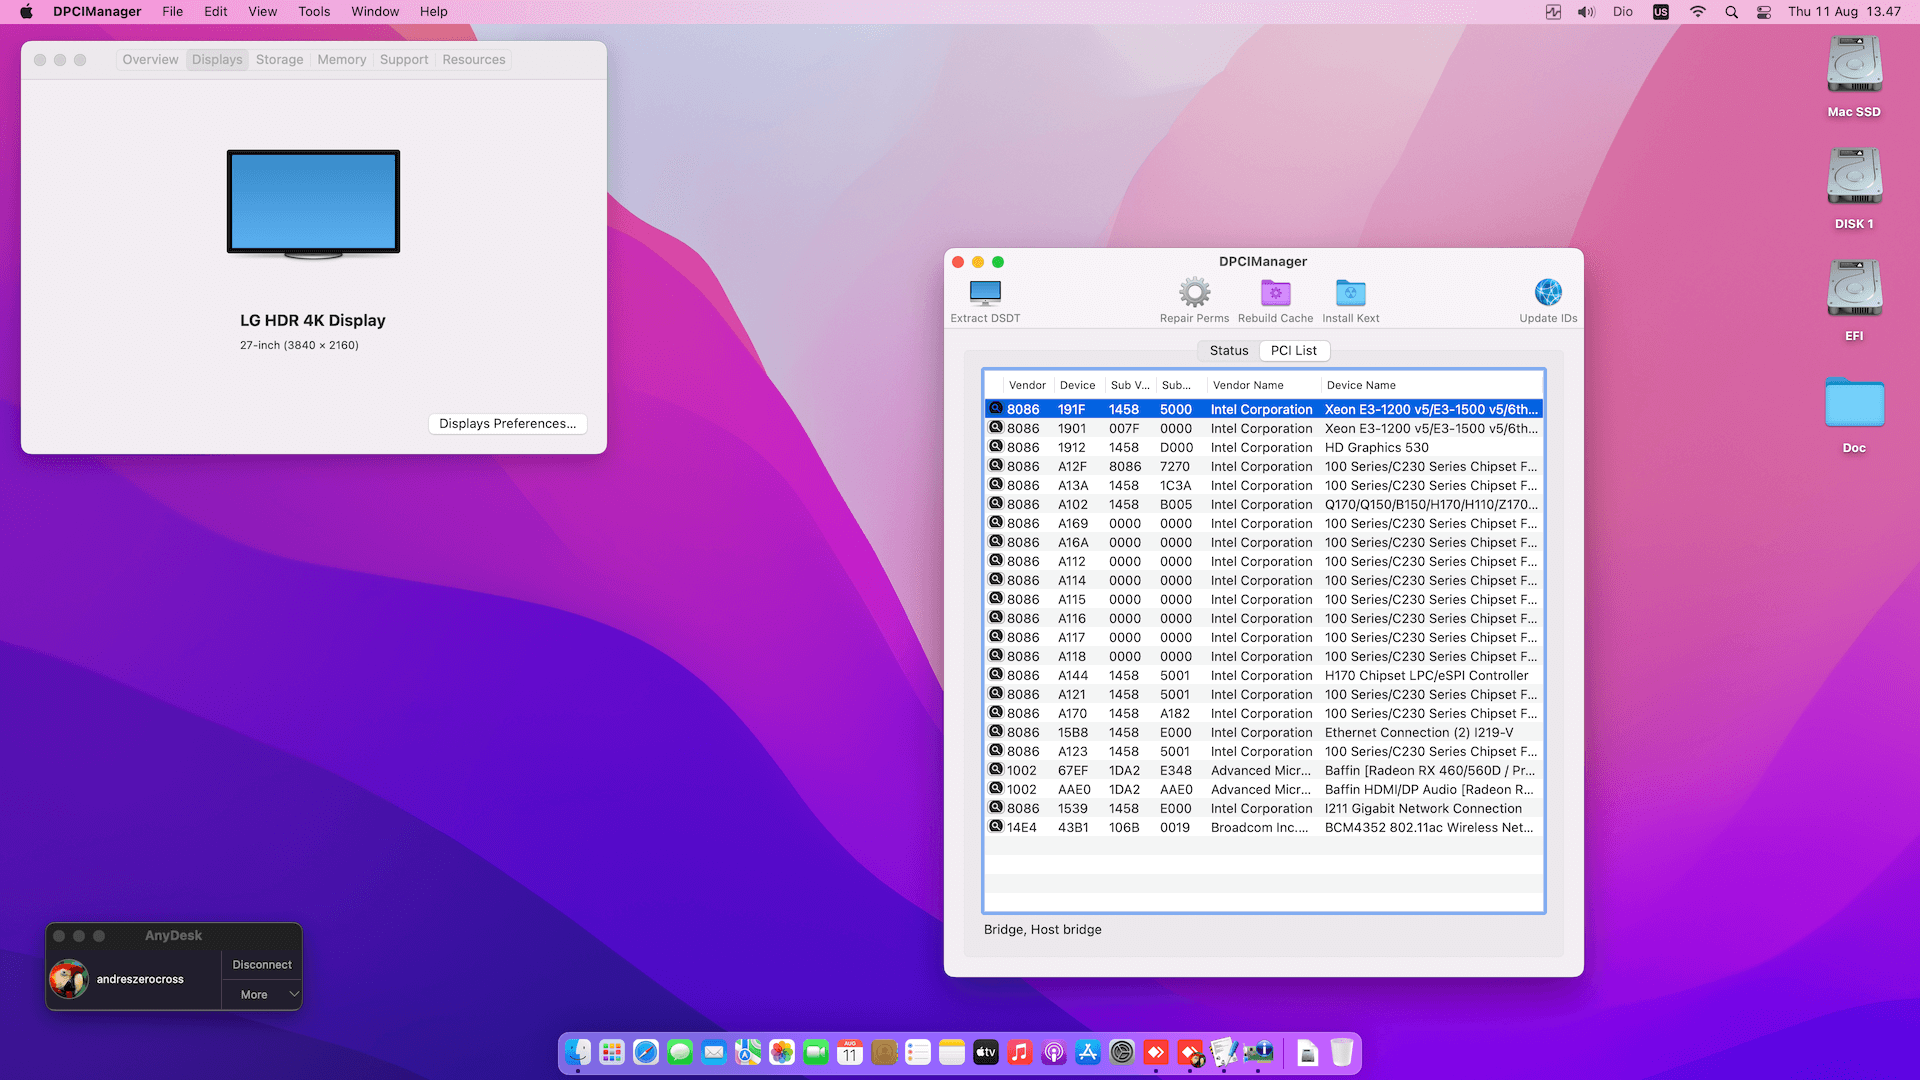The image size is (1920, 1080).
Task: Select the DISK 1 desktop drive
Action: 1854,177
